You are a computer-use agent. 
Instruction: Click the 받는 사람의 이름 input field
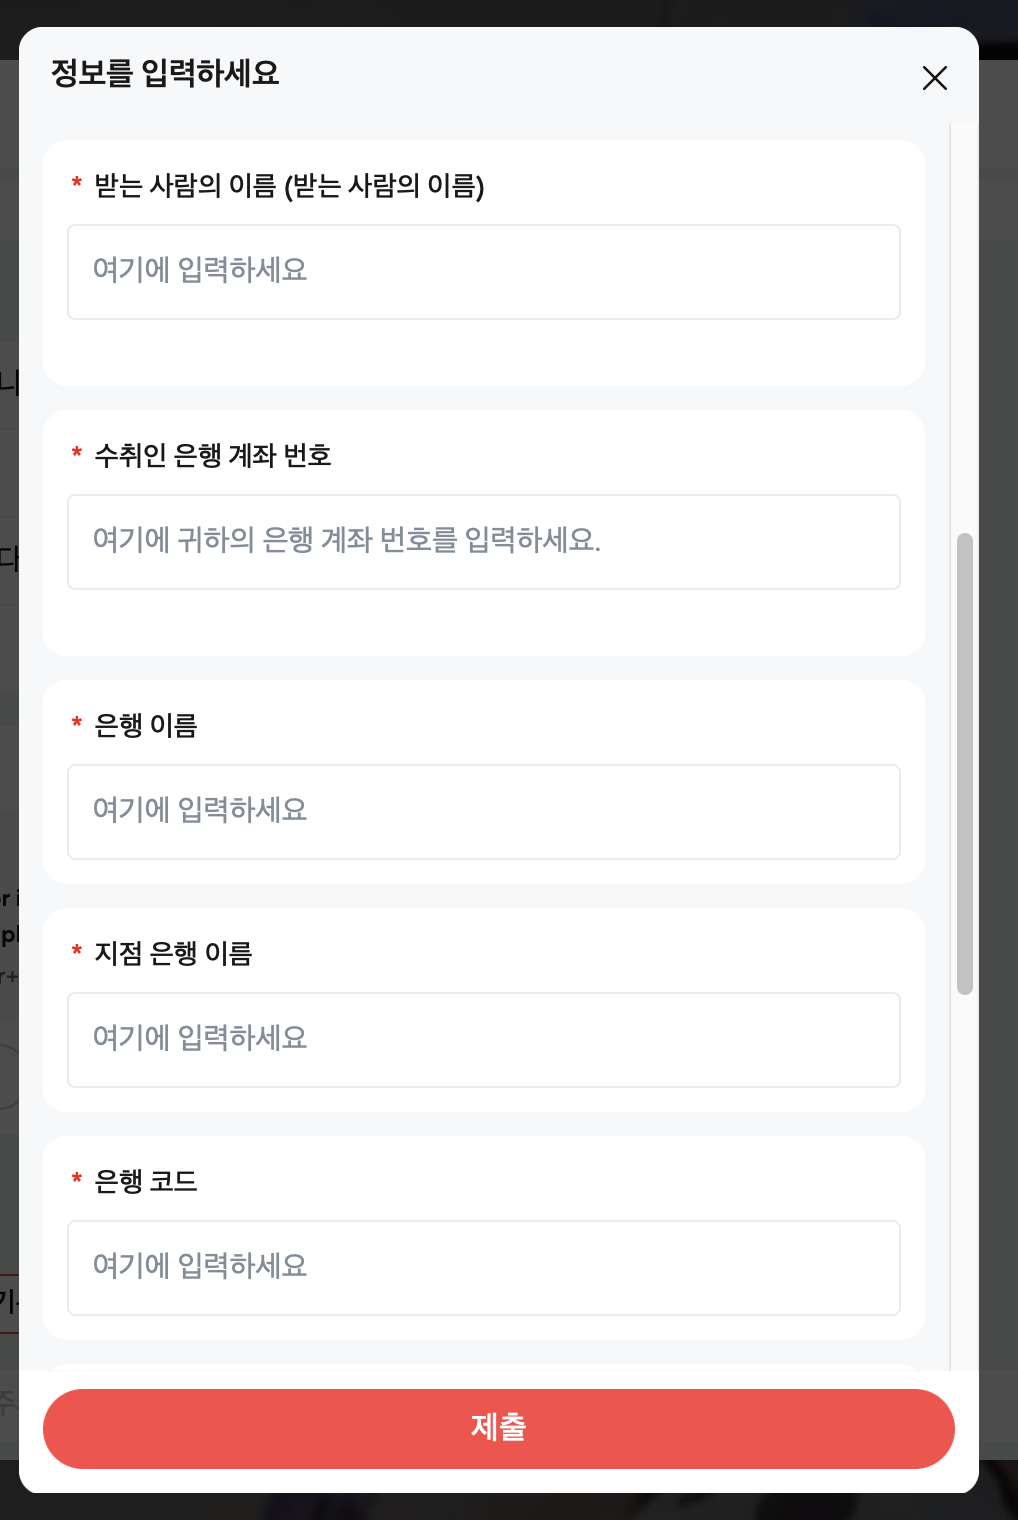484,272
